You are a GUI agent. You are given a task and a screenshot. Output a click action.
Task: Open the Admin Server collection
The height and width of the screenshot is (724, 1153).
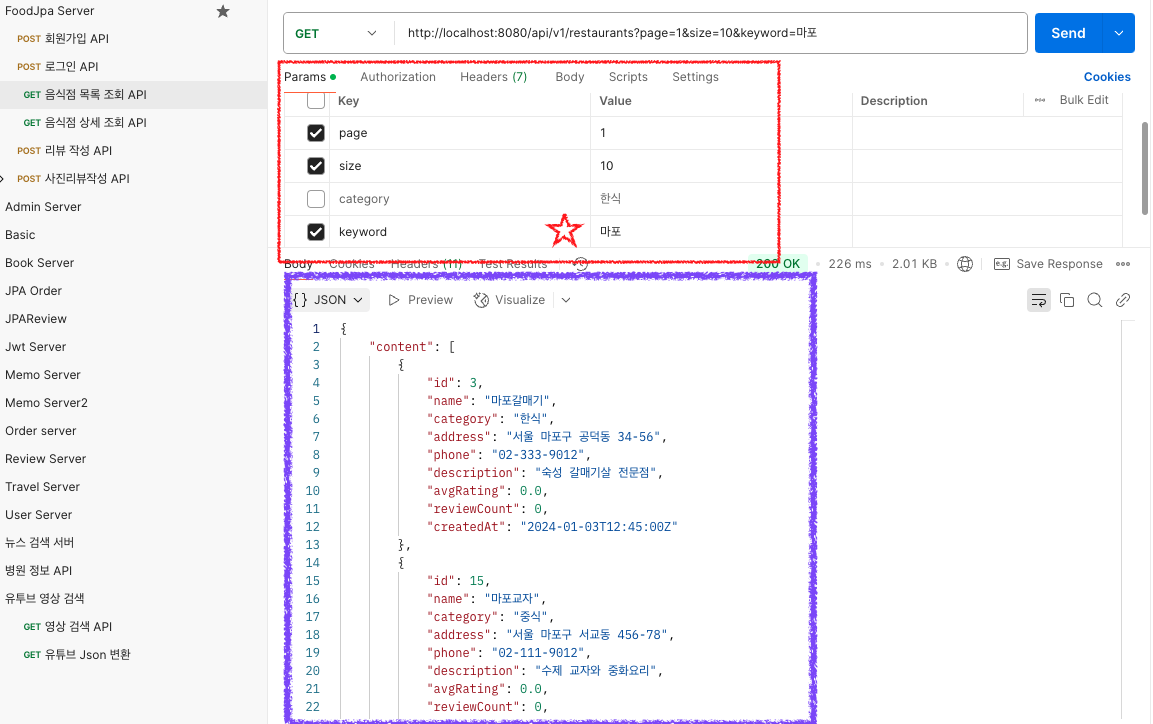(43, 207)
